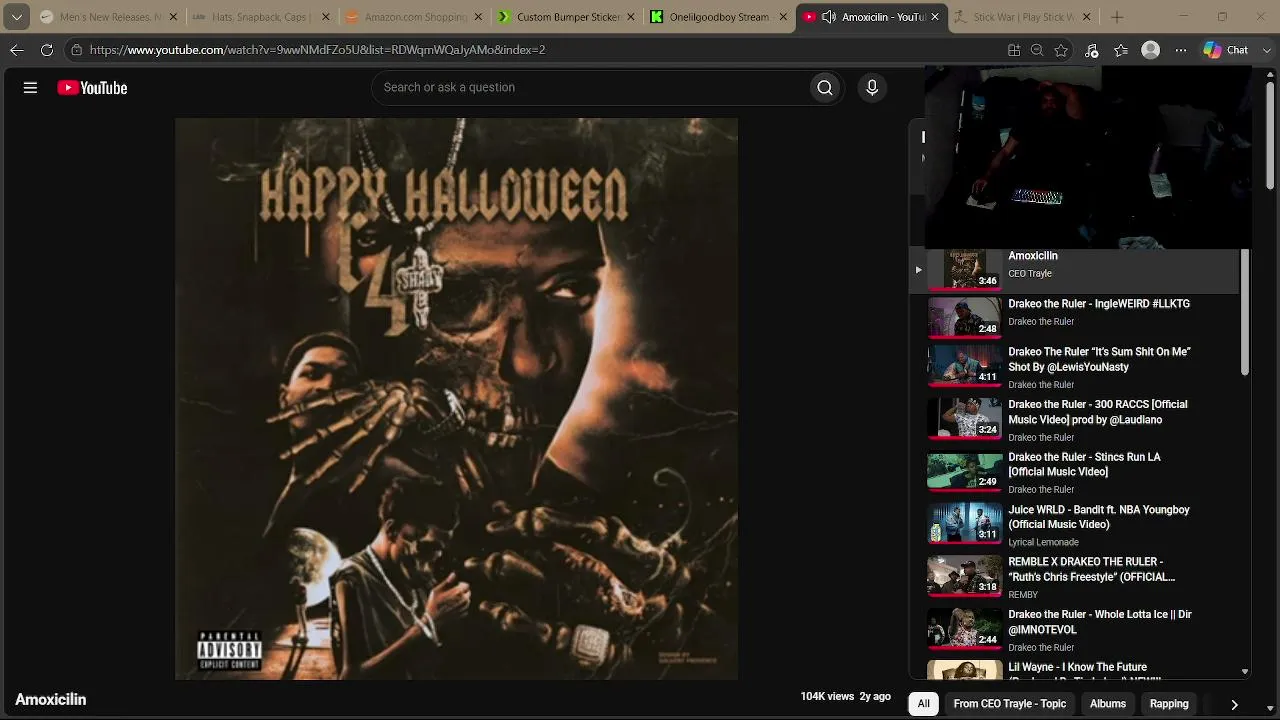Open Ruth's Chris Freestyle video title
The height and width of the screenshot is (720, 1280).
1091,569
